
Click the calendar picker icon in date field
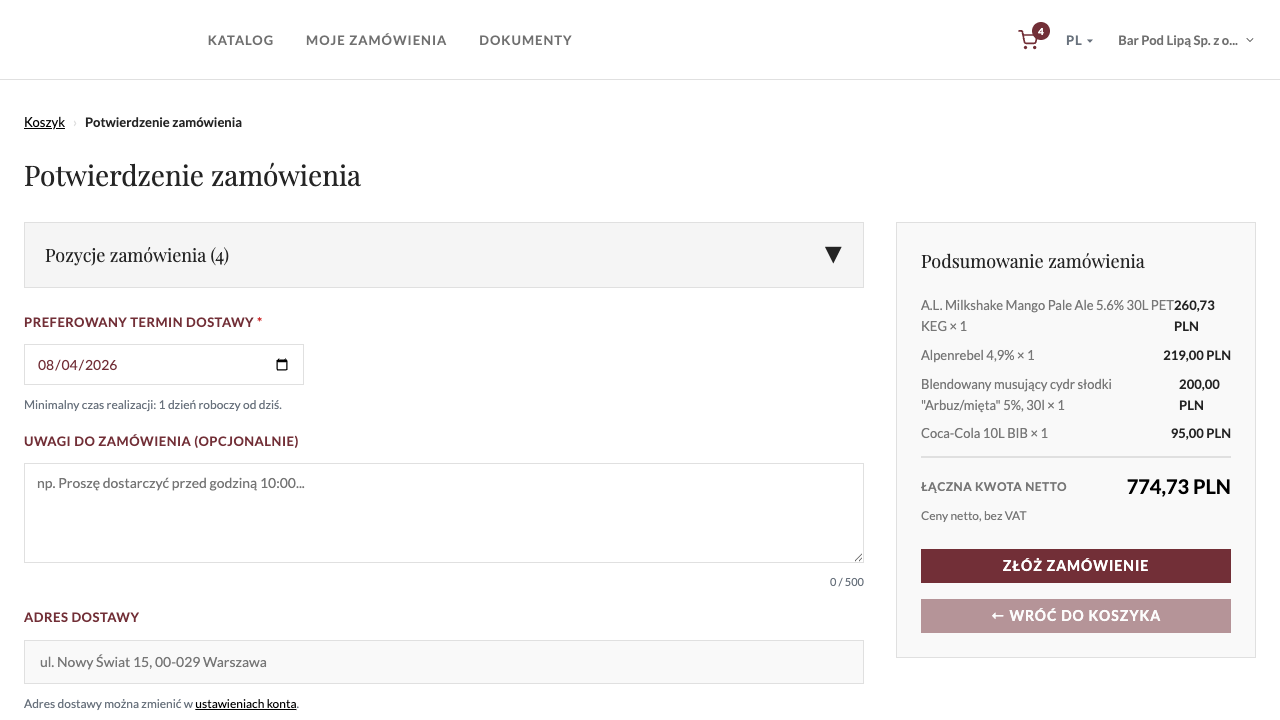[x=282, y=365]
